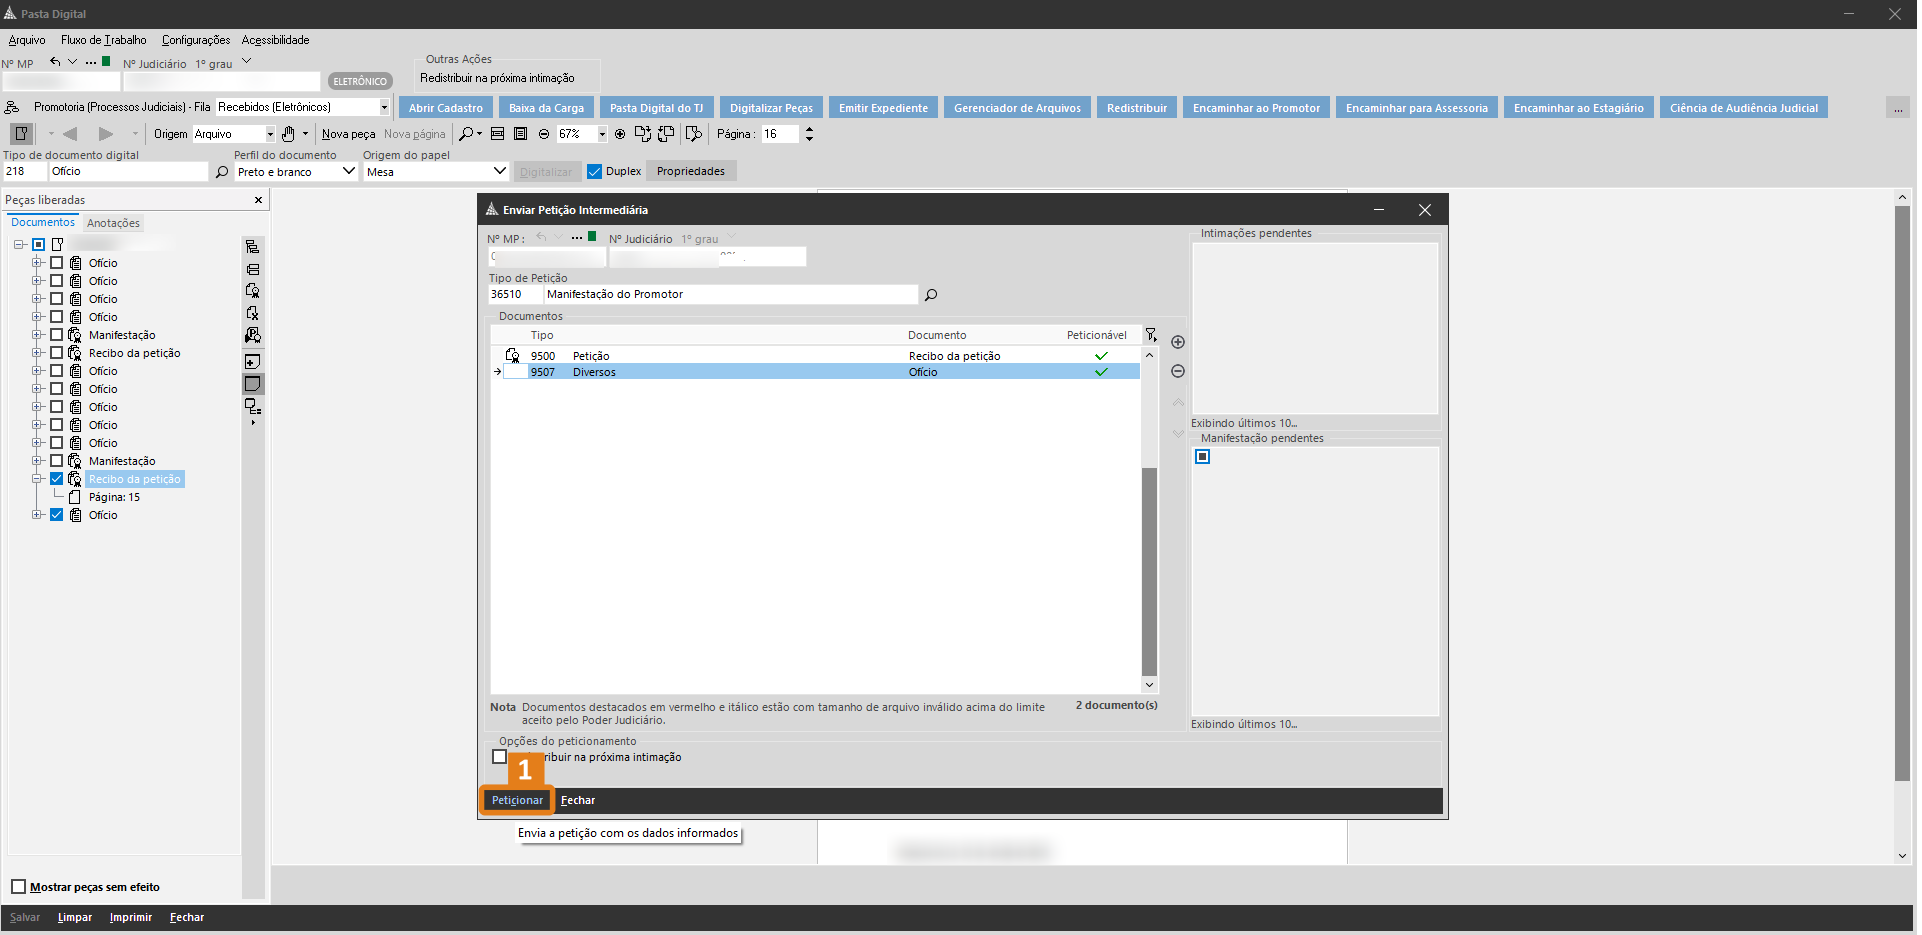Open the Fluxo de Trabalho menu

[103, 40]
